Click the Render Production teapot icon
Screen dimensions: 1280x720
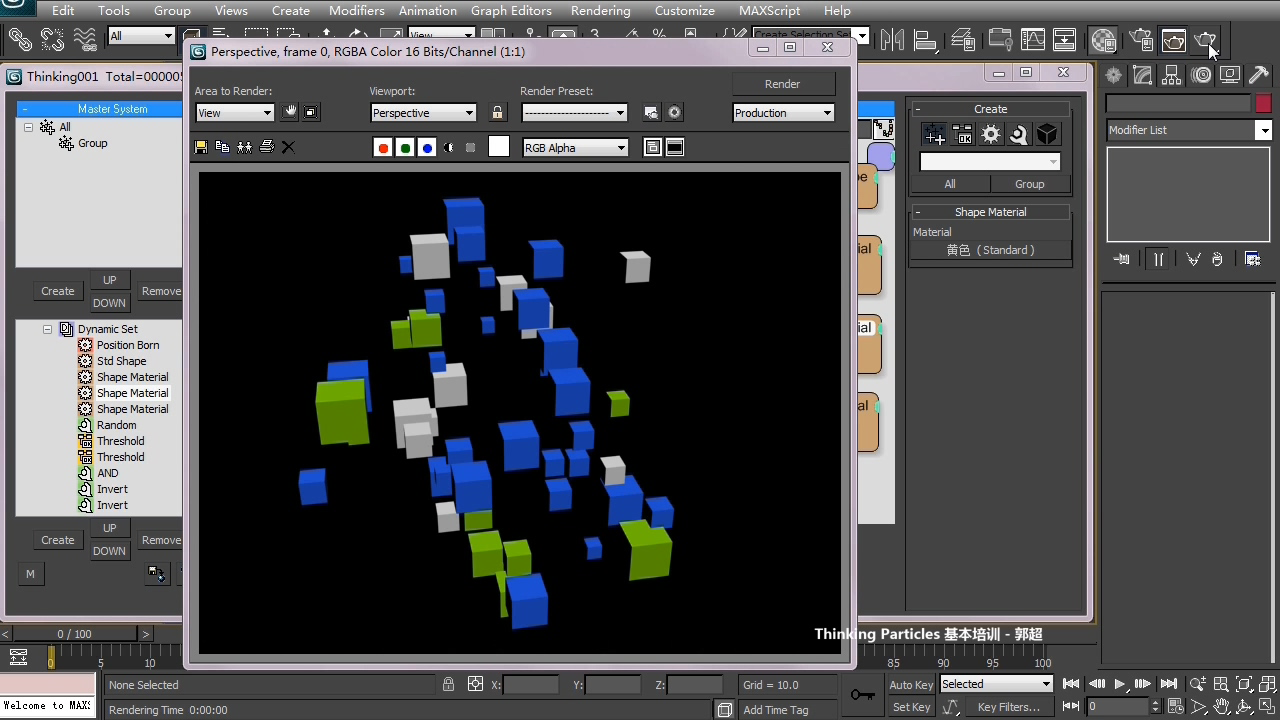(1205, 40)
